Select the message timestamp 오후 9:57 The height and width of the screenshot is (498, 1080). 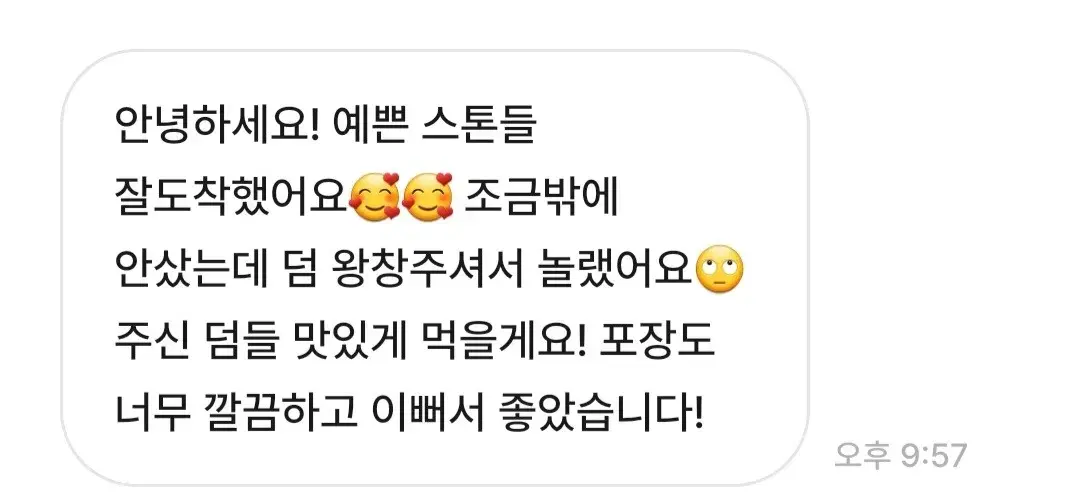[x=901, y=455]
